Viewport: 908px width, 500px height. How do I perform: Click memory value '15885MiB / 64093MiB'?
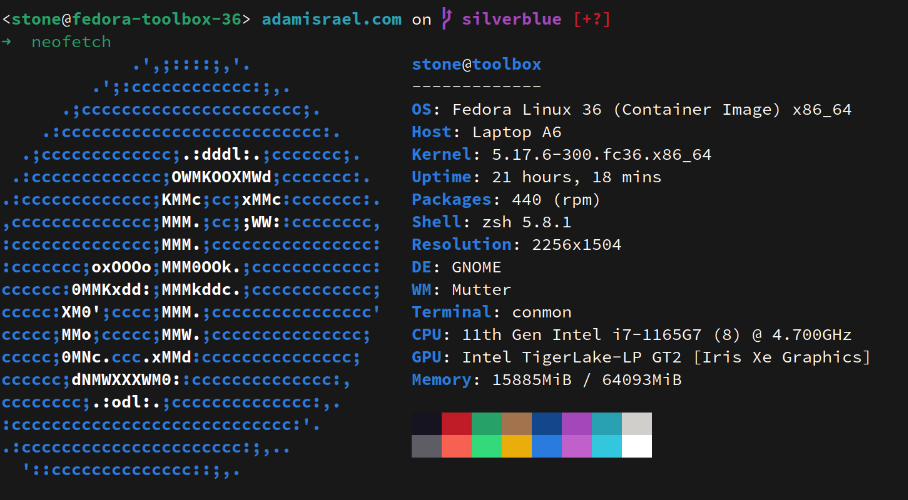click(x=587, y=380)
